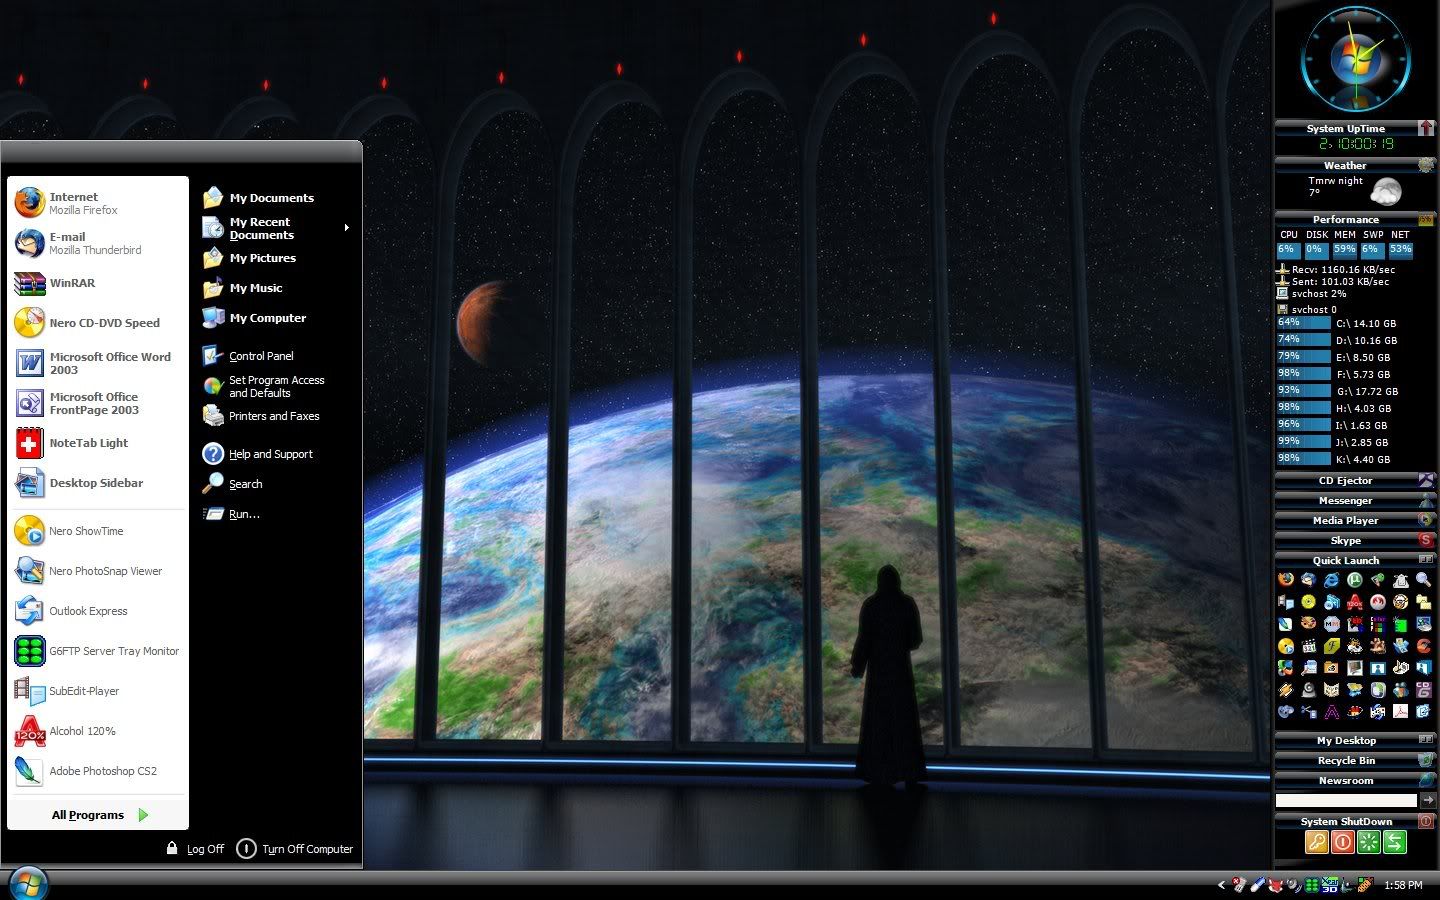Screen dimensions: 1440x900
Task: Launch Outlook Express
Action: click(x=97, y=611)
